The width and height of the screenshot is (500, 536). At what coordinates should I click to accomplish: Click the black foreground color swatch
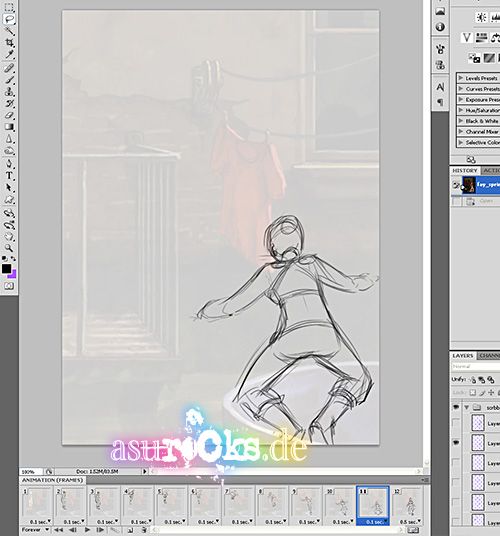[6, 269]
